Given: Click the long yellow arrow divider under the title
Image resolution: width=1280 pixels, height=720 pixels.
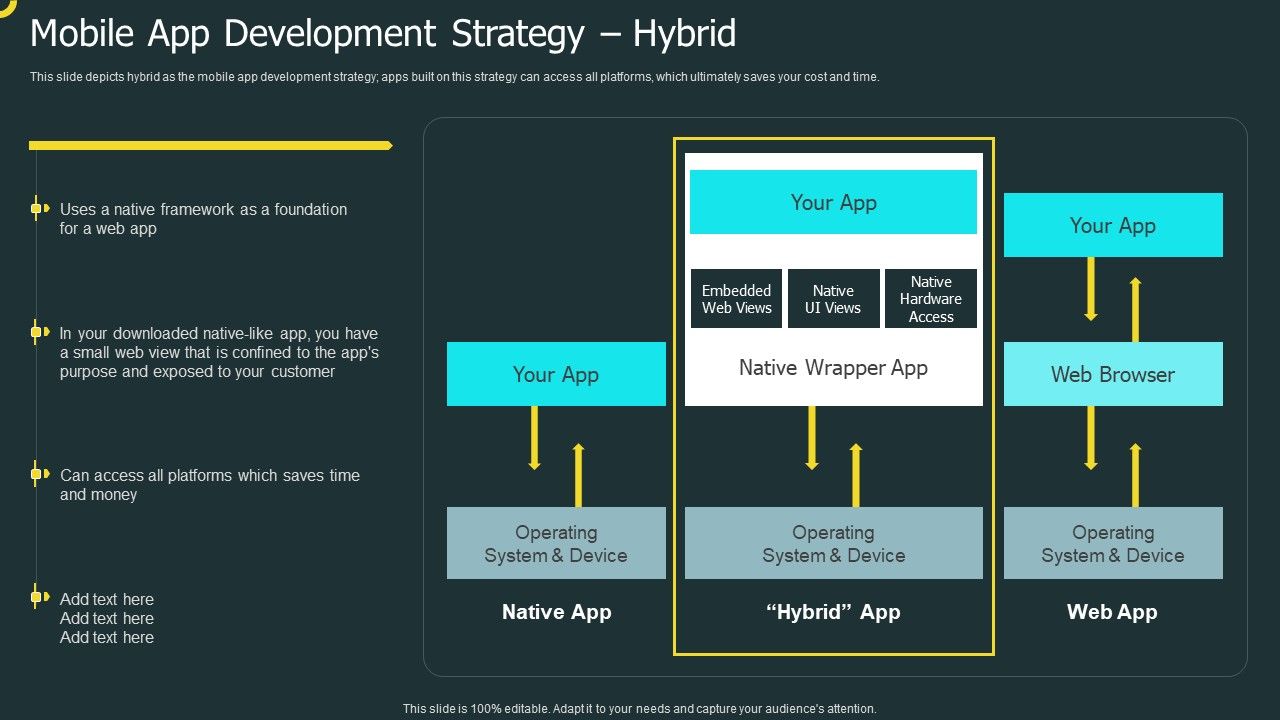Looking at the screenshot, I should click(x=210, y=144).
